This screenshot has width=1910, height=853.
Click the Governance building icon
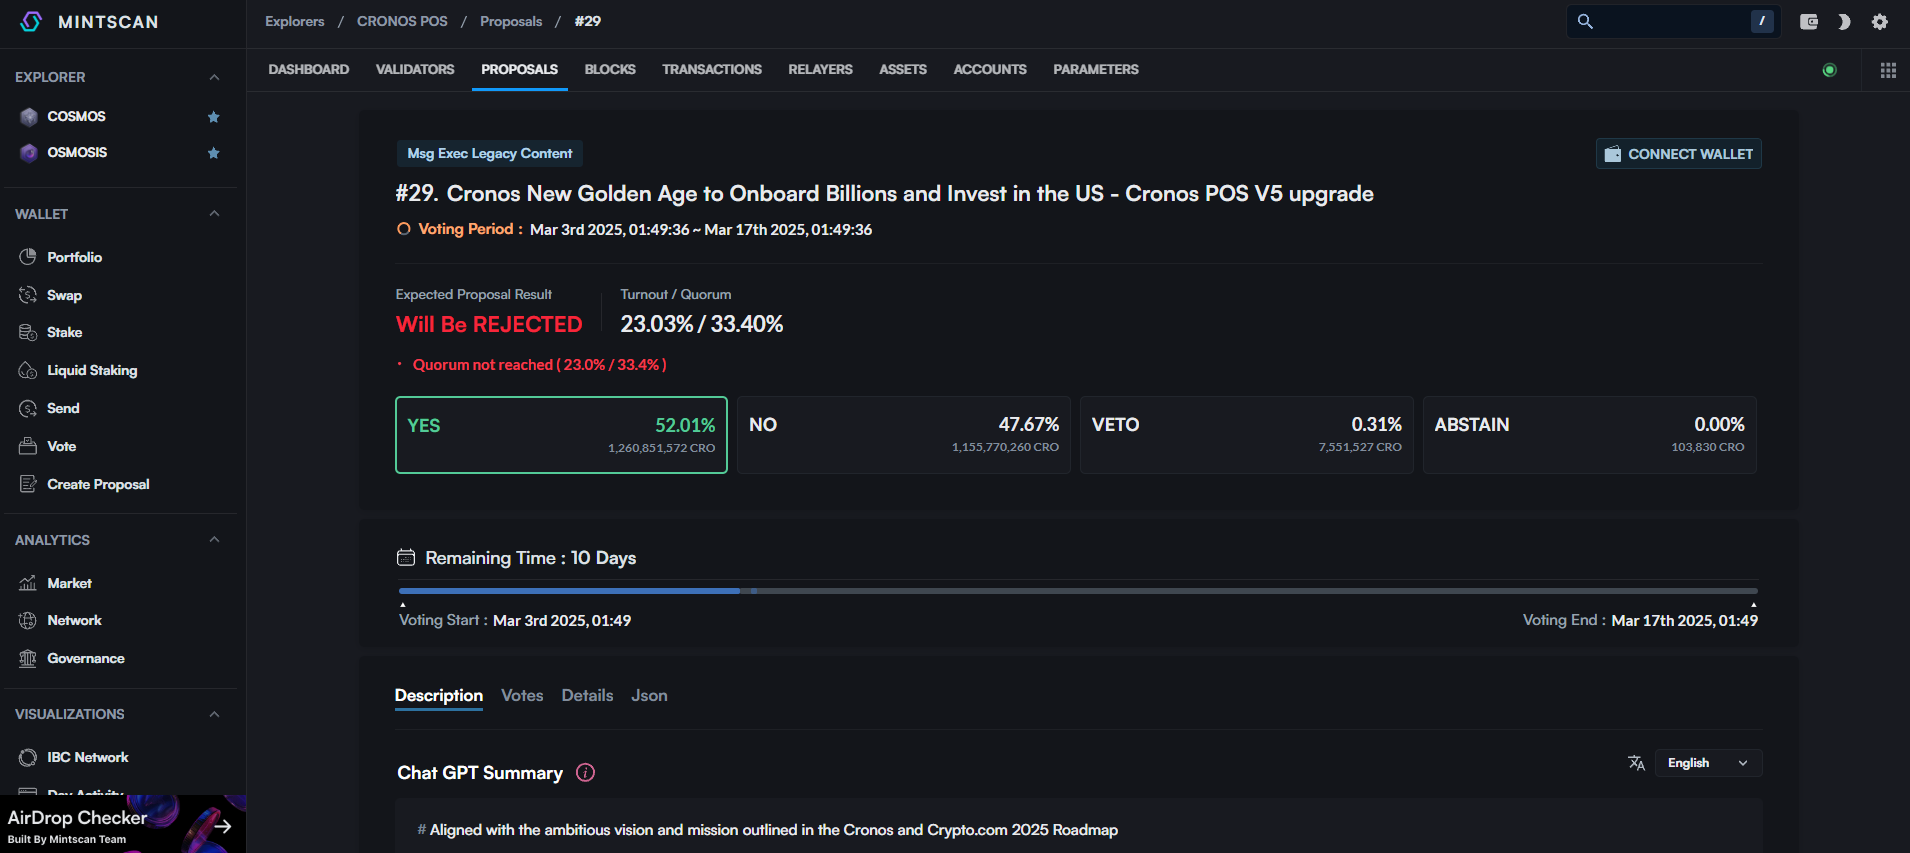pos(28,658)
